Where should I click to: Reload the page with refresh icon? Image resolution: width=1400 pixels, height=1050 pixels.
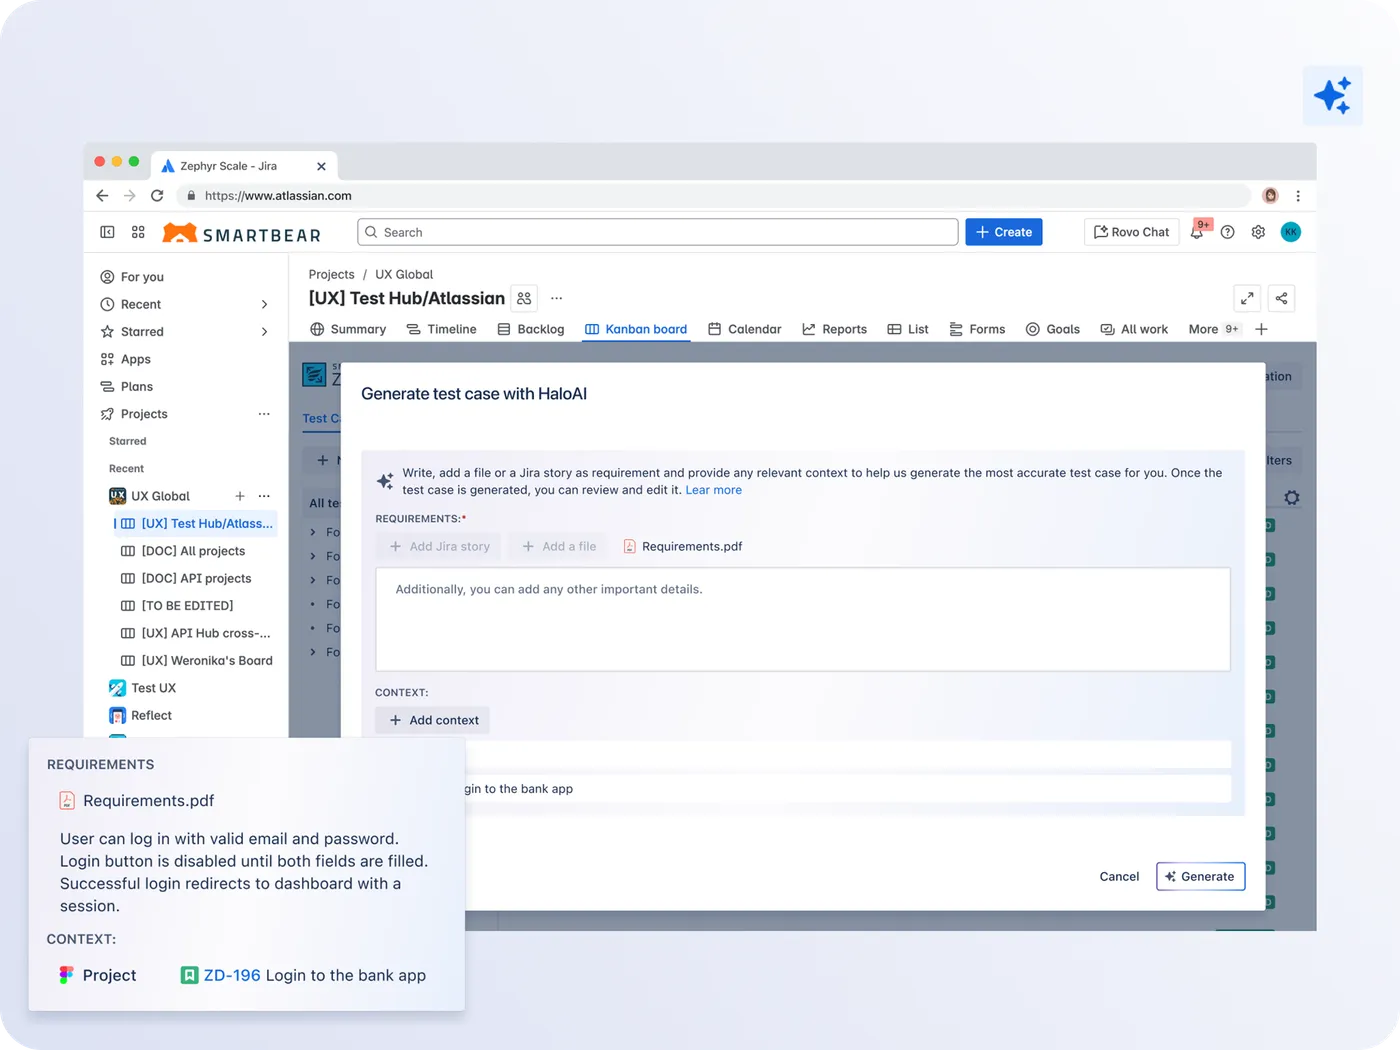click(157, 196)
